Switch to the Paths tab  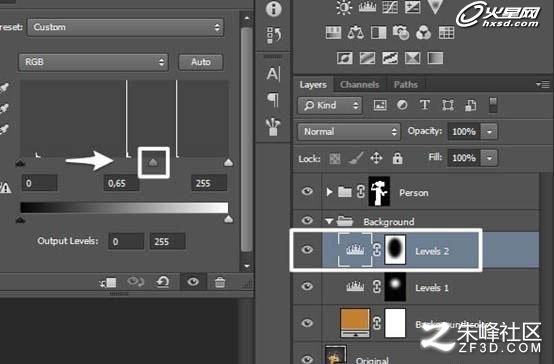tap(406, 84)
